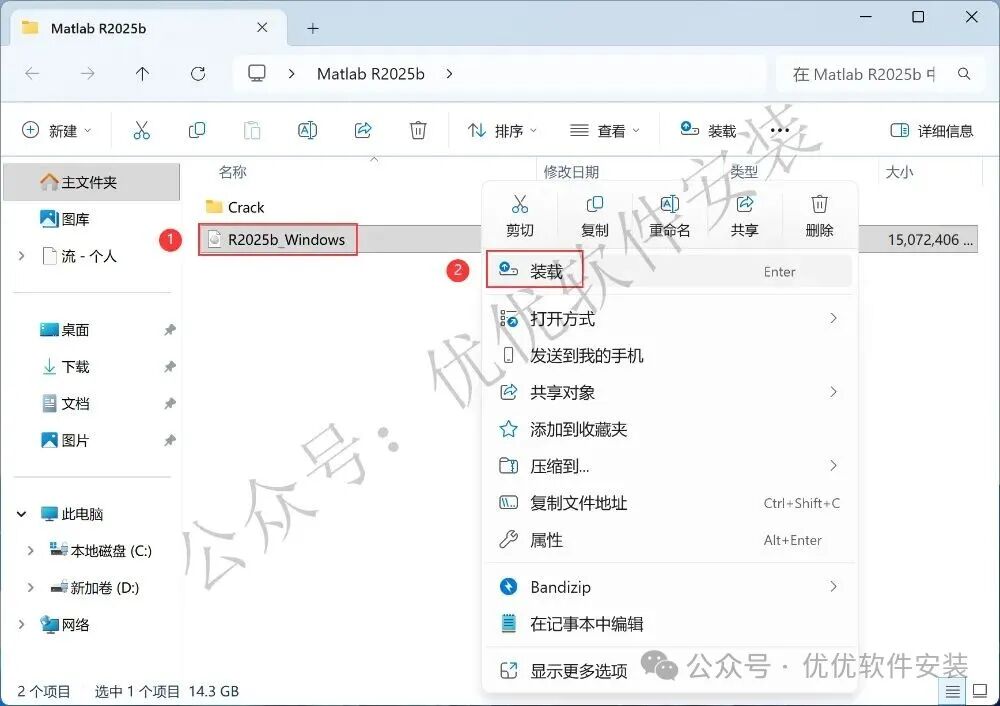
Task: Open 压缩到... submenu
Action: [x=669, y=466]
